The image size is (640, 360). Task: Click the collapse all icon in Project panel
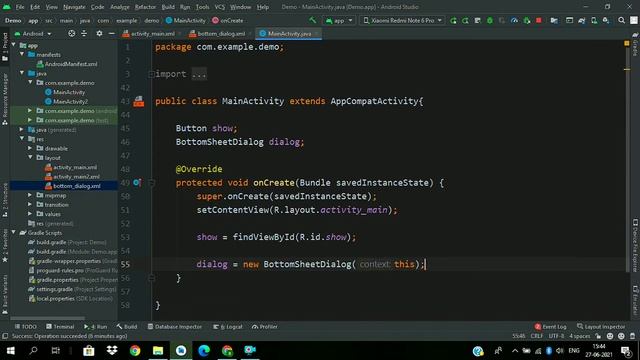84,33
